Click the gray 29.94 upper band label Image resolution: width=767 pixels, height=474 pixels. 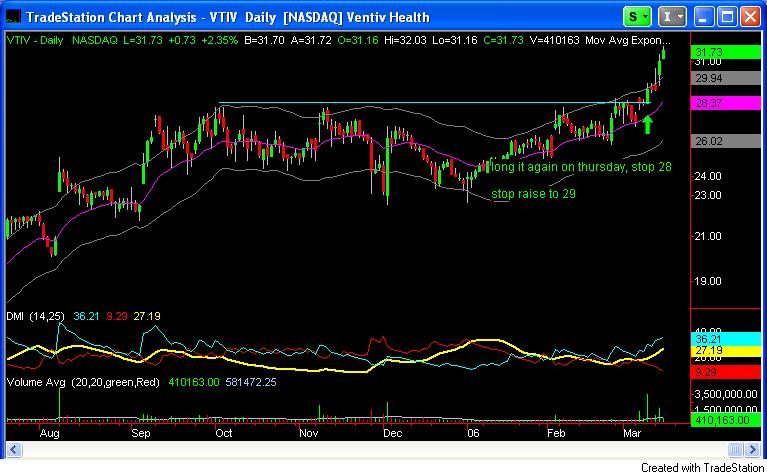click(x=725, y=78)
